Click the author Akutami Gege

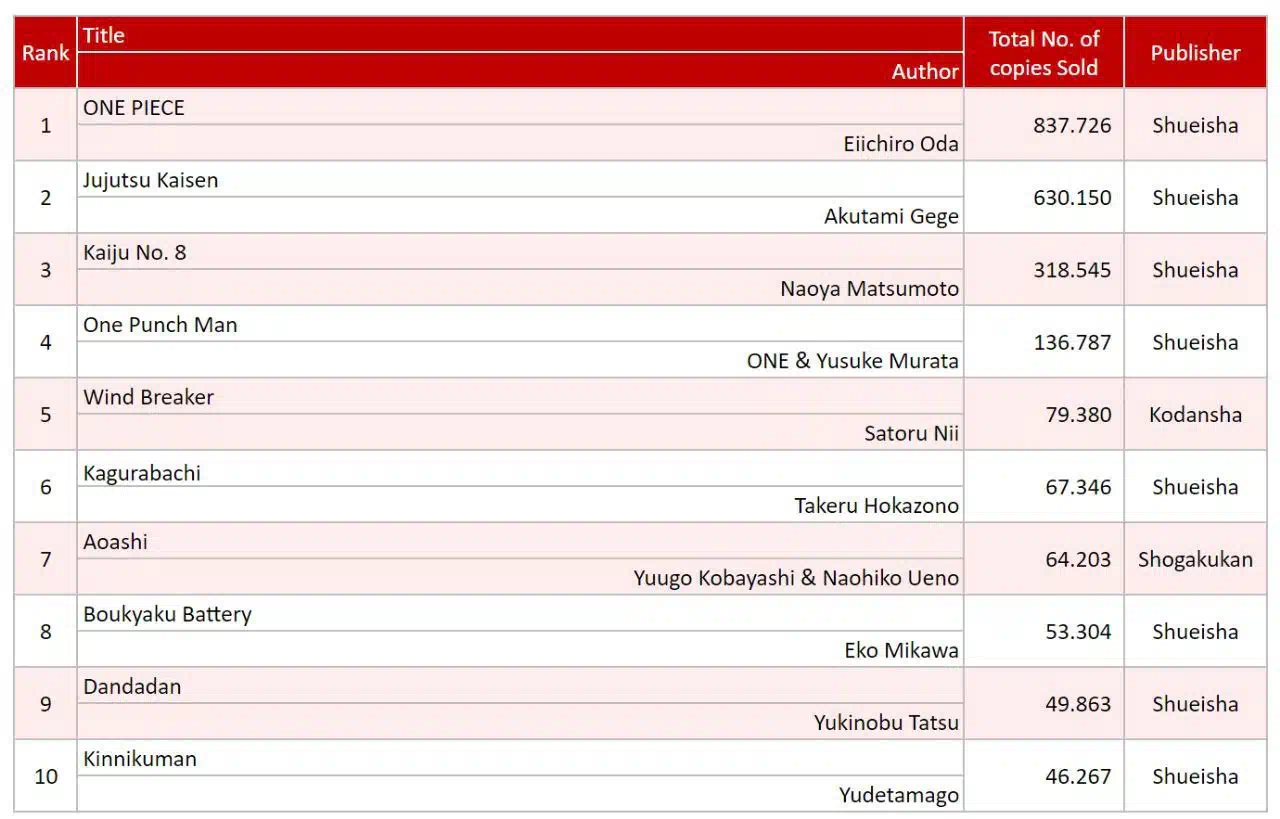[x=891, y=216]
